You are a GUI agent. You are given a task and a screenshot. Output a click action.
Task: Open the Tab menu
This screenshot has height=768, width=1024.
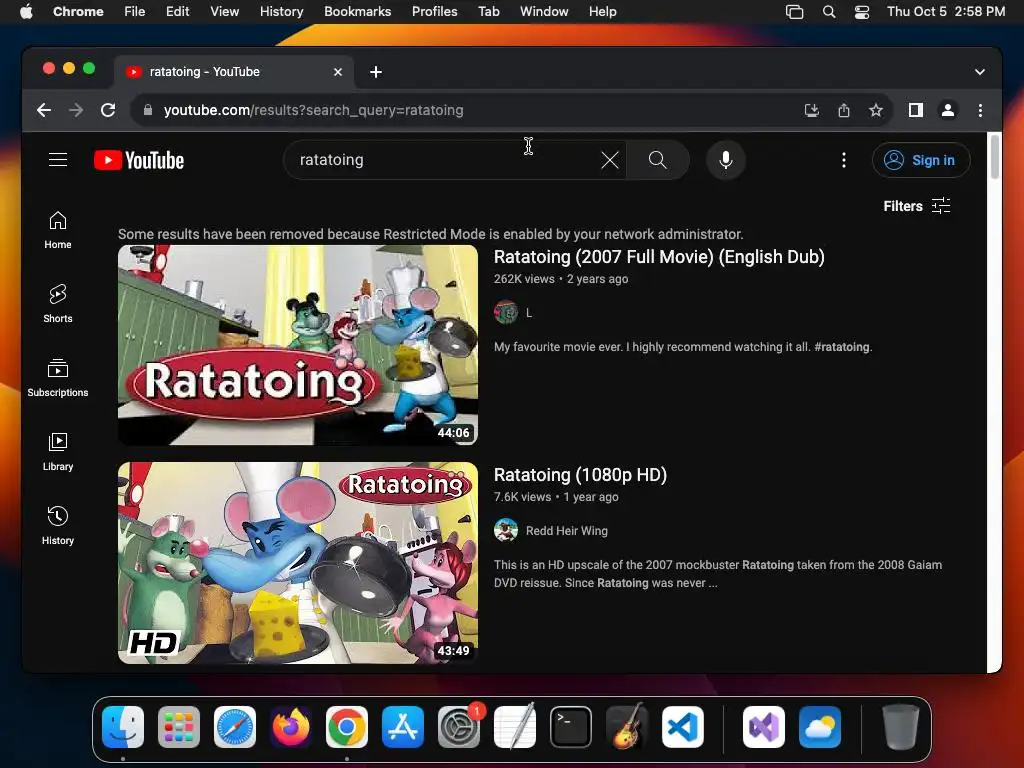click(x=488, y=12)
